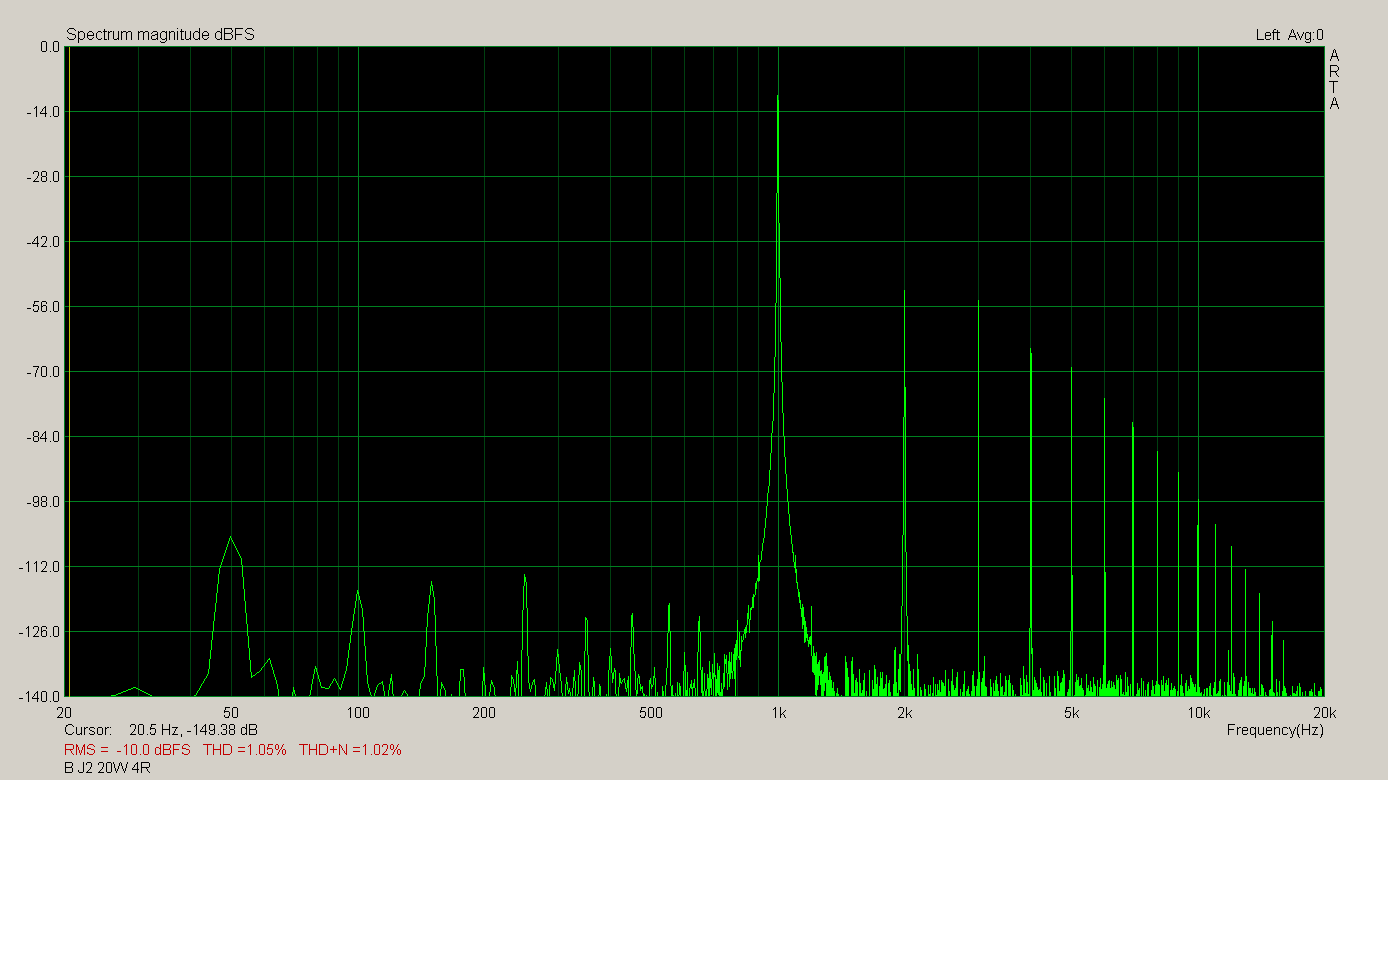The width and height of the screenshot is (1388, 960).
Task: Click the -56.0 dB axis label
Action: tap(44, 307)
